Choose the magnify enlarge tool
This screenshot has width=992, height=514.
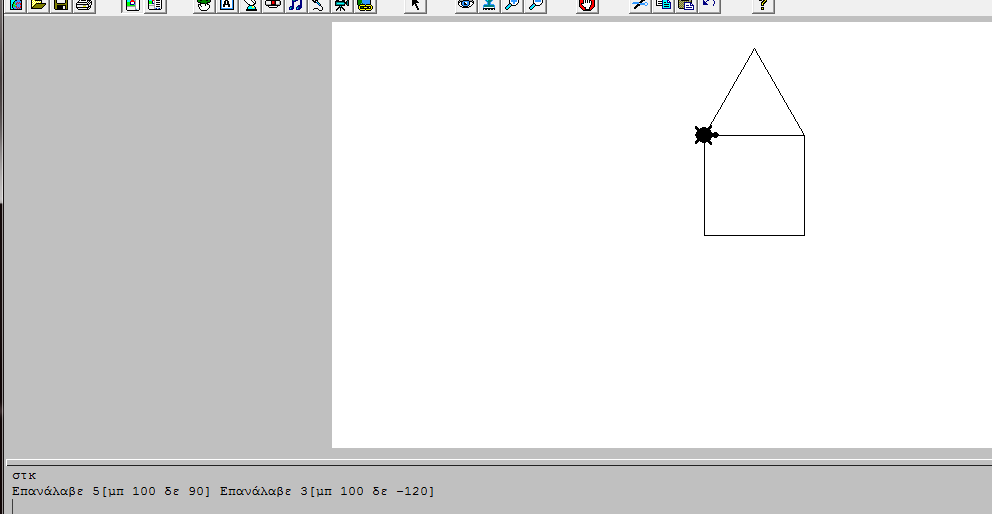point(512,4)
